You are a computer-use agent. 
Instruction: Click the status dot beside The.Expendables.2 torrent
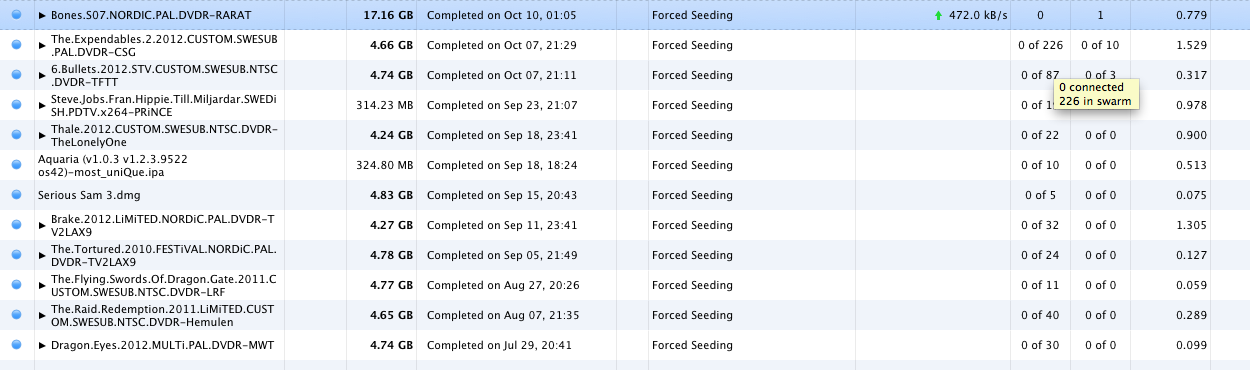16,45
